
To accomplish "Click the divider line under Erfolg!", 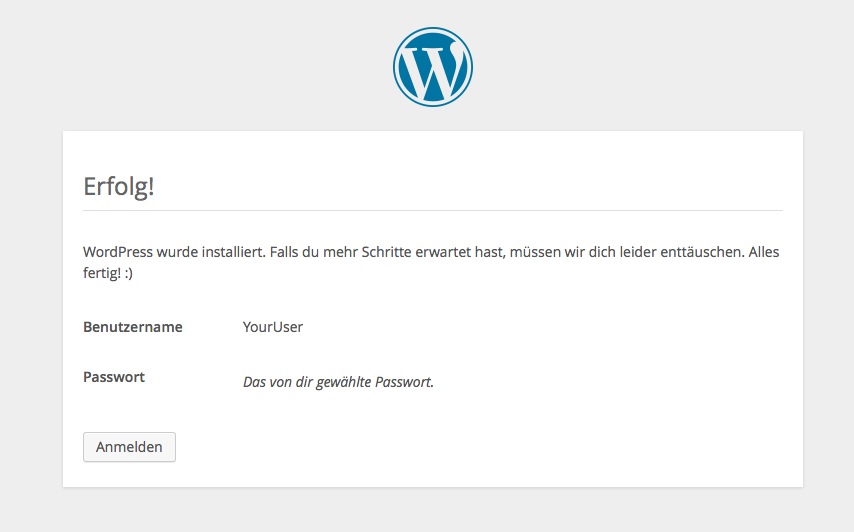I will [x=433, y=210].
